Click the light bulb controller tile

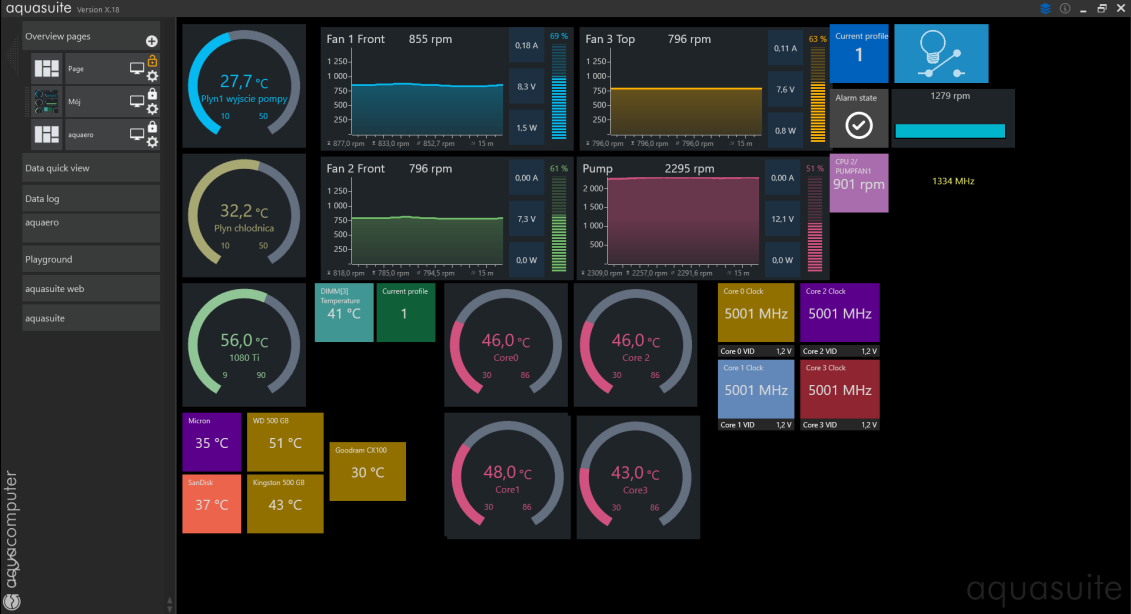point(941,53)
